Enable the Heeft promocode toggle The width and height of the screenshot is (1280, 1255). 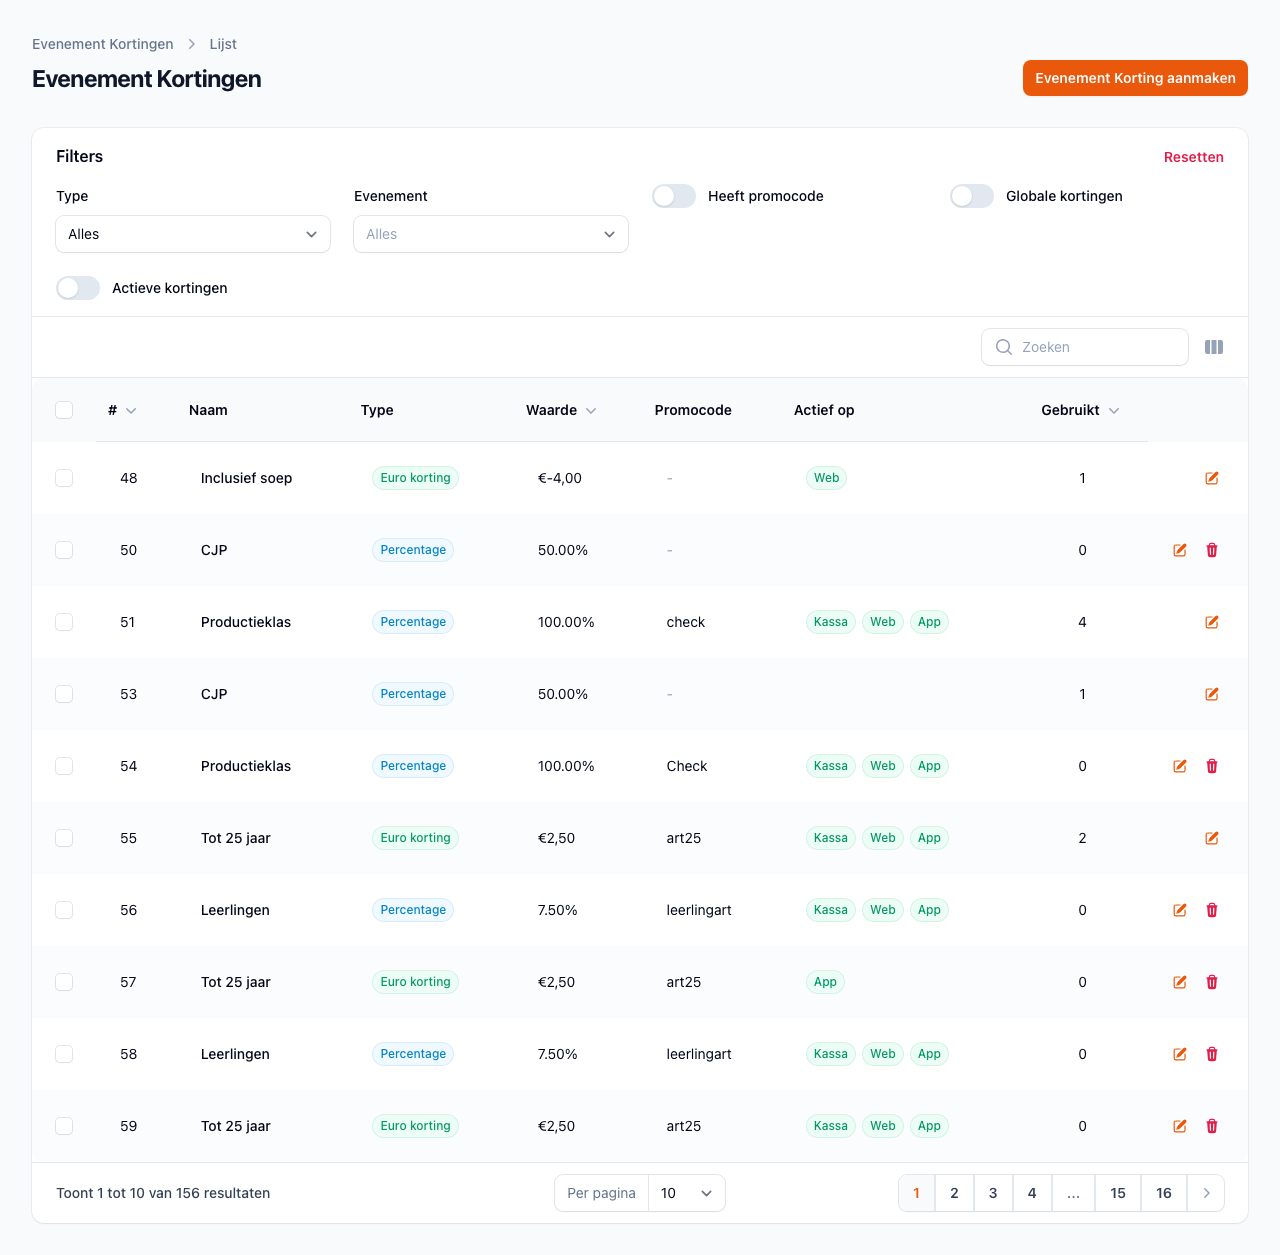[674, 196]
